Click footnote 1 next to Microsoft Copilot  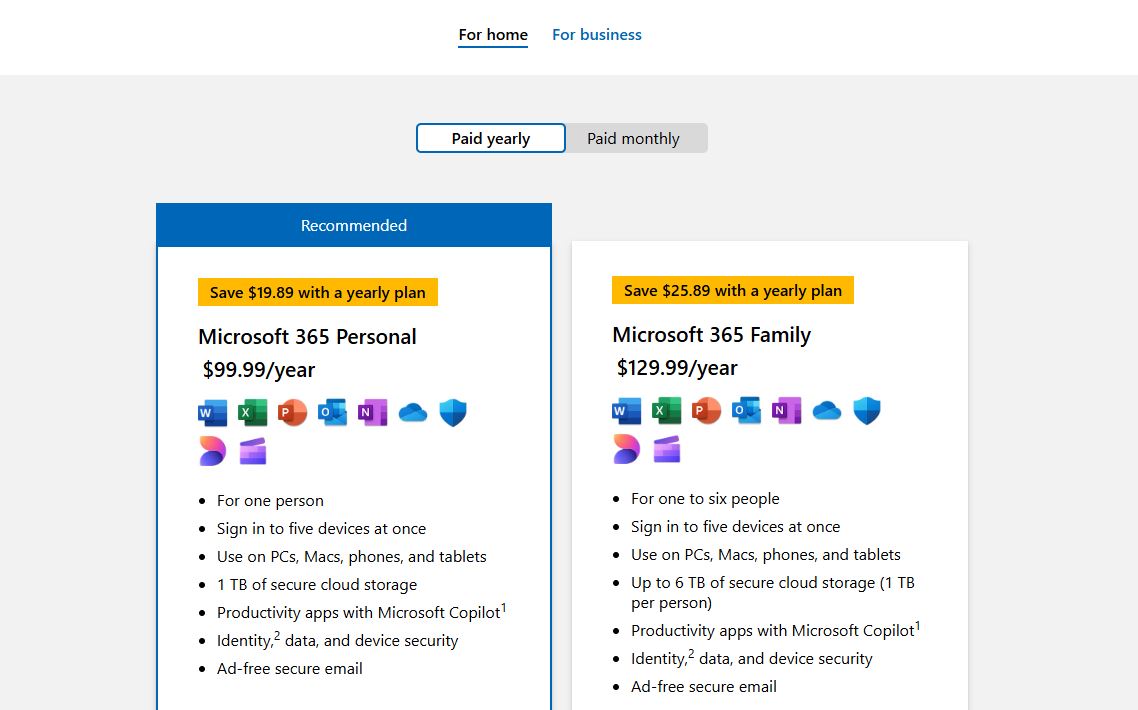502,605
